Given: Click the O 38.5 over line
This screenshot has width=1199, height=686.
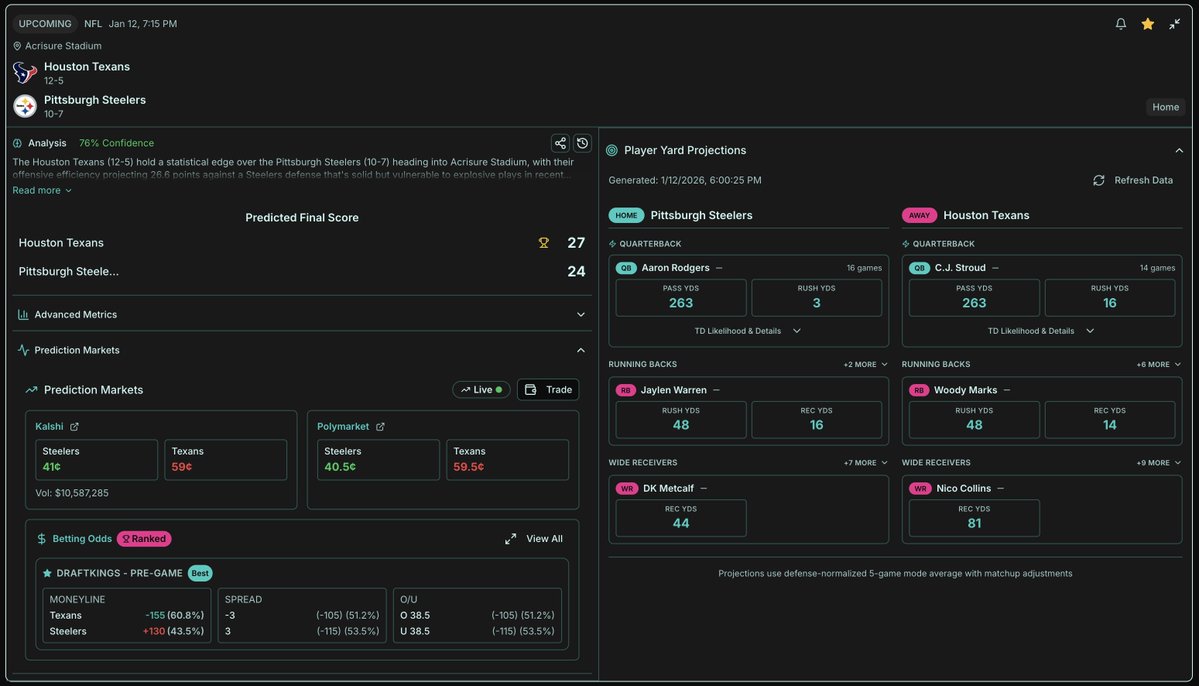Looking at the screenshot, I should [x=477, y=616].
